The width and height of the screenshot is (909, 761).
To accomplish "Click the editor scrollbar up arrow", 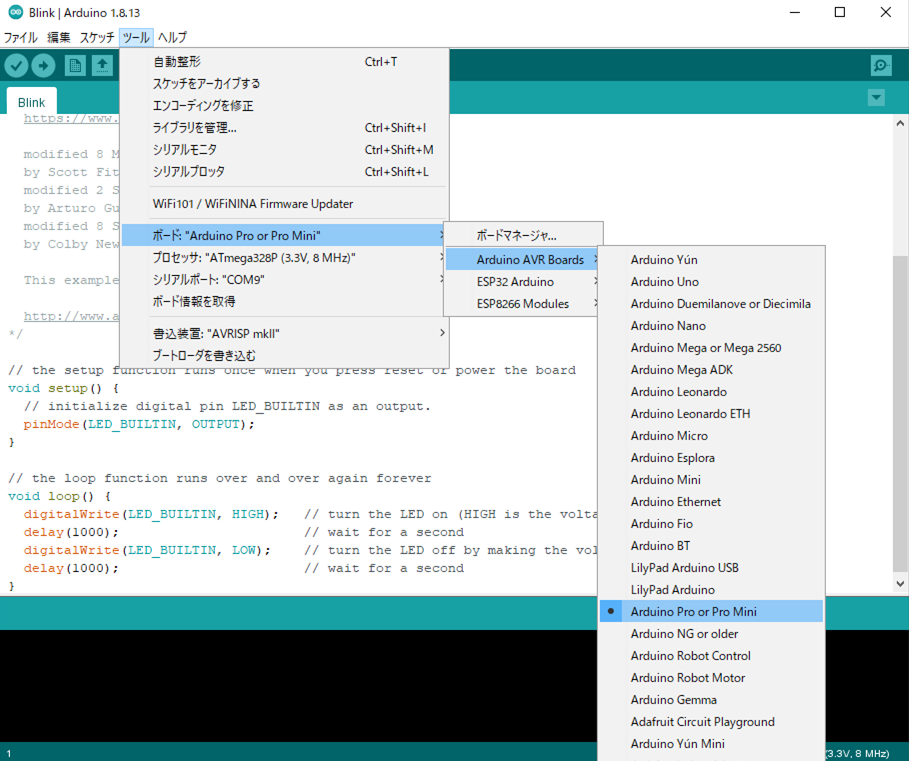I will tap(900, 123).
